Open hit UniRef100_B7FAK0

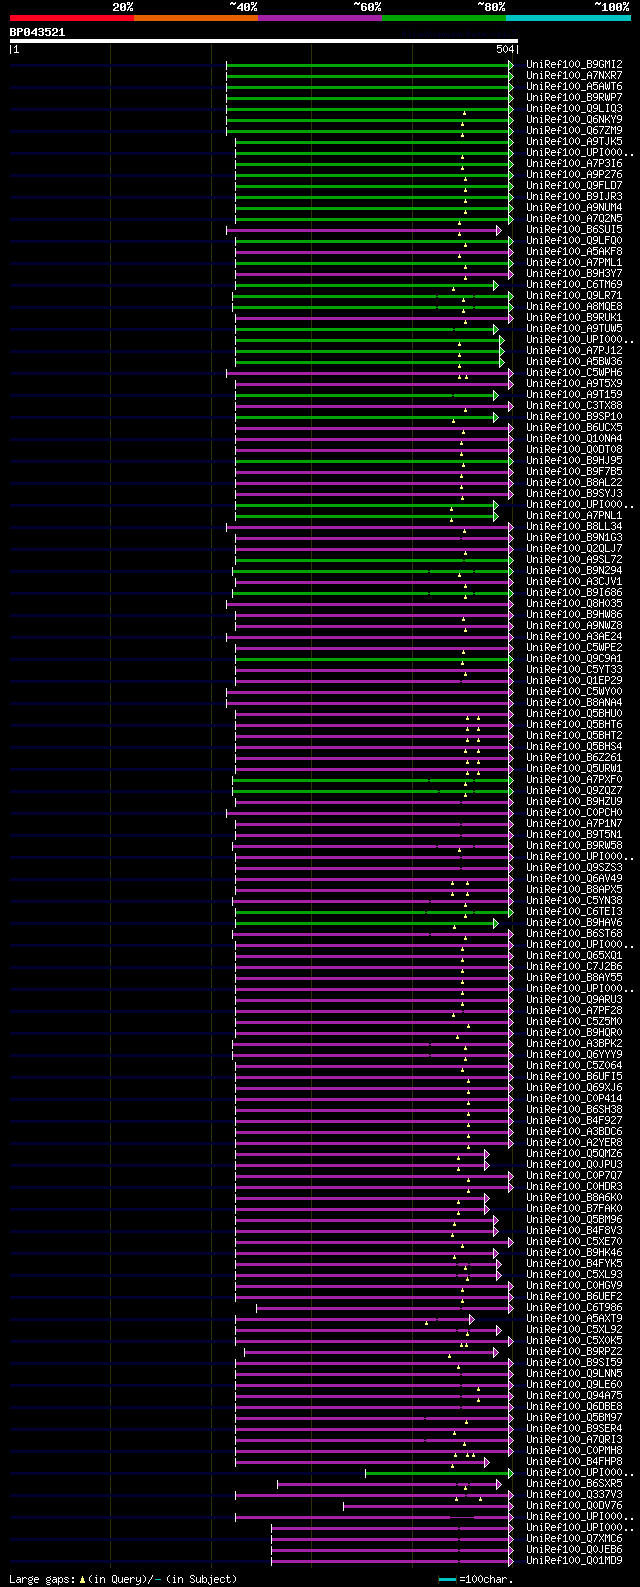pyautogui.click(x=574, y=1208)
